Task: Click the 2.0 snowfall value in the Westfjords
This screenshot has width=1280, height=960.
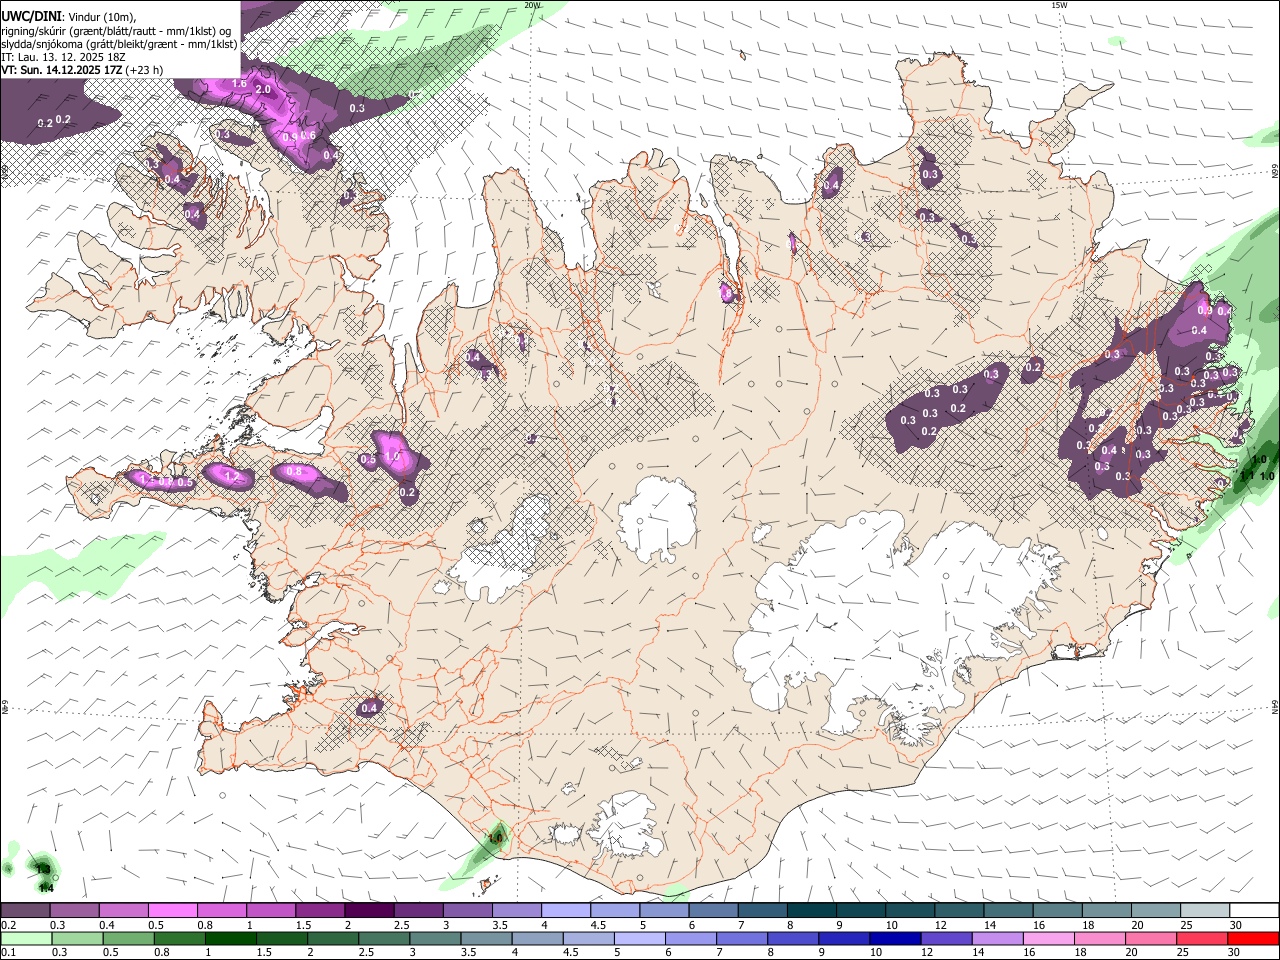Action: [x=263, y=89]
